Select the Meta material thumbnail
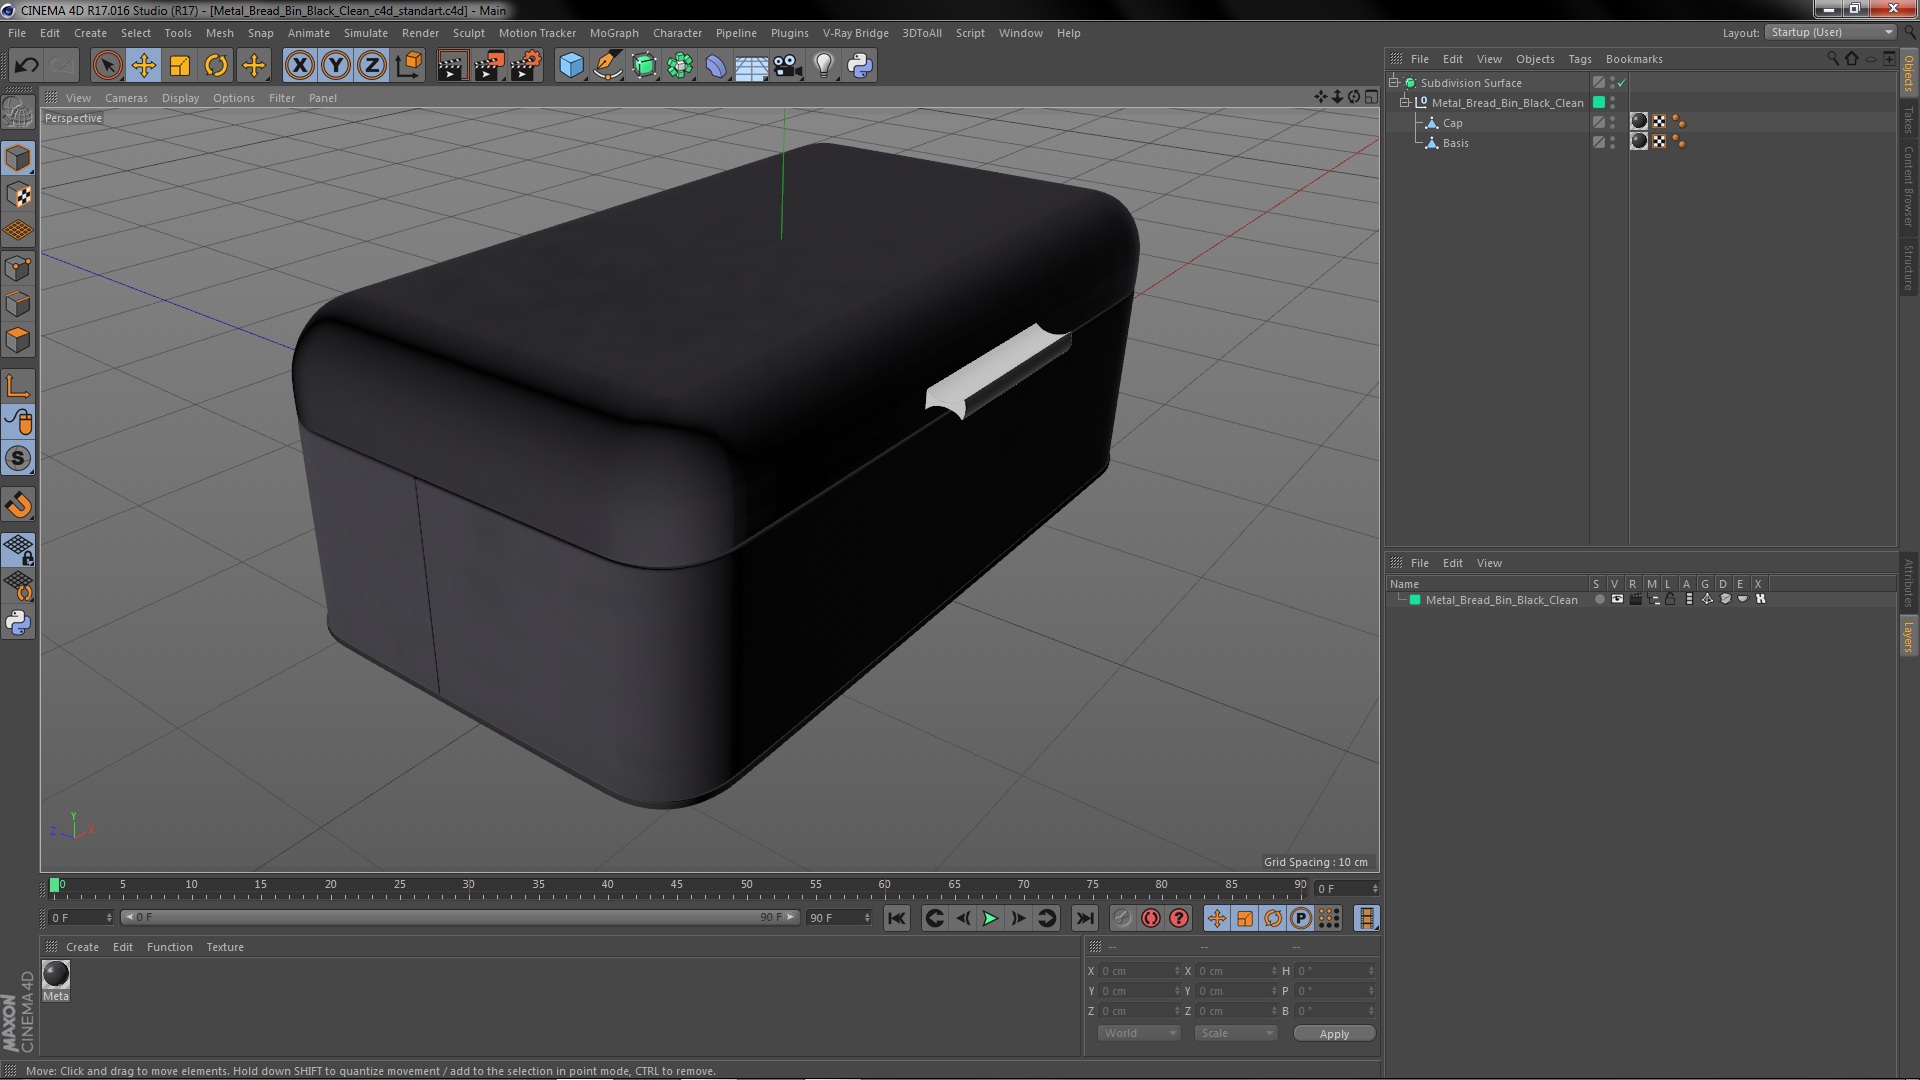 pyautogui.click(x=56, y=974)
